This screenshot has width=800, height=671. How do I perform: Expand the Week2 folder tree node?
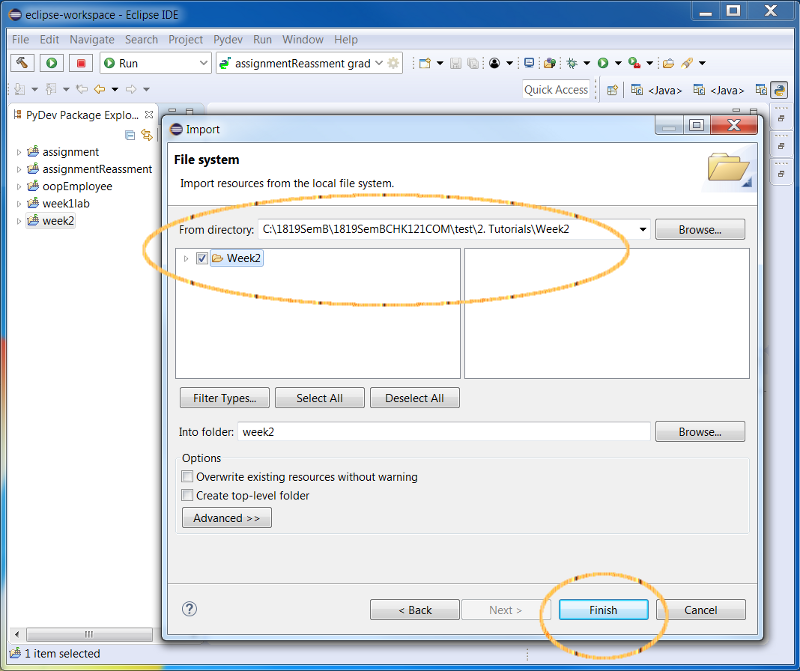tap(186, 259)
